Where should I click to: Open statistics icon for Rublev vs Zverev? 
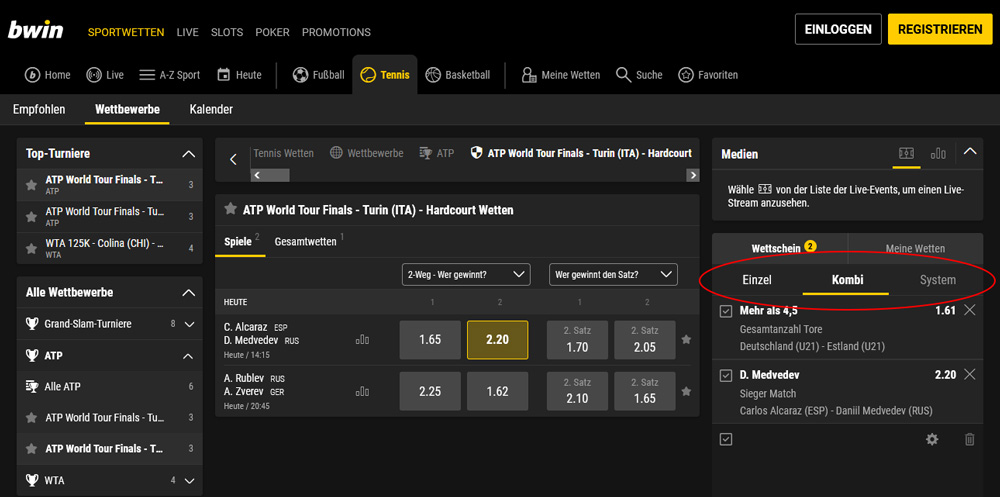coord(362,391)
